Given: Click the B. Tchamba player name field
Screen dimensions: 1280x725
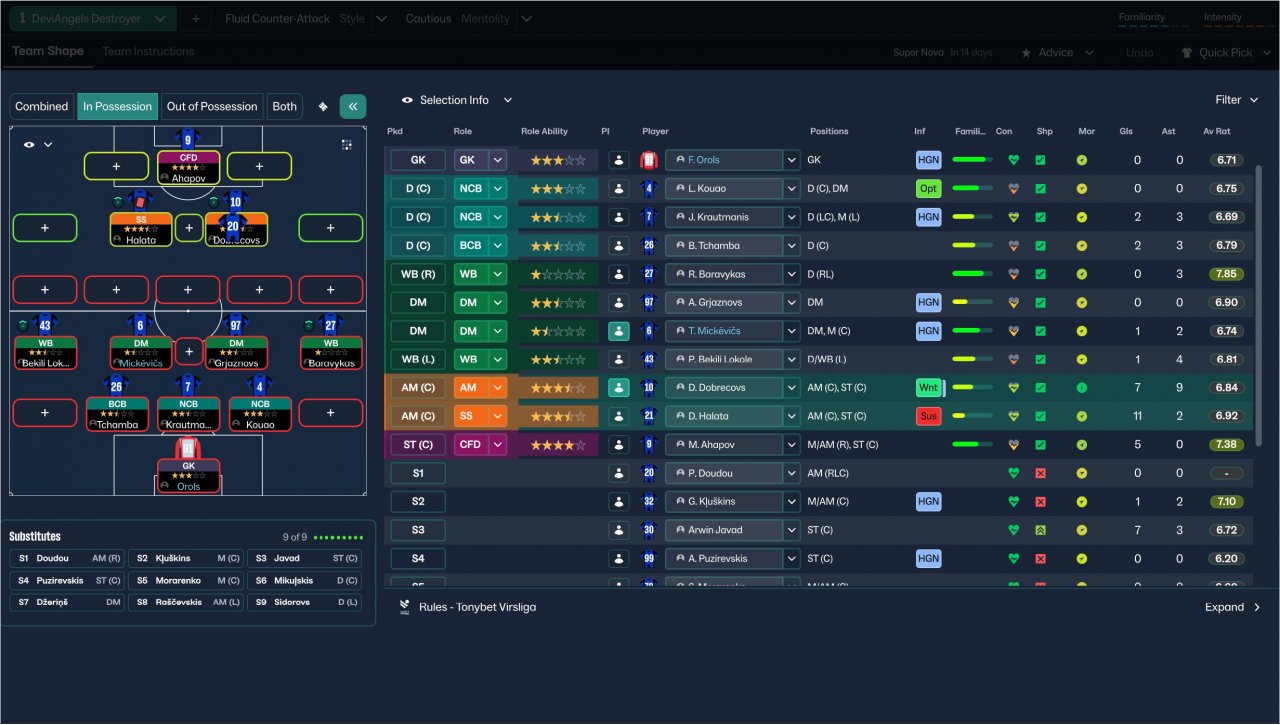Looking at the screenshot, I should tap(723, 245).
